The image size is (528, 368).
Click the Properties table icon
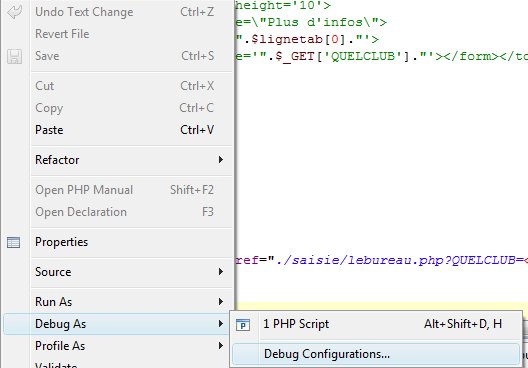coord(13,242)
